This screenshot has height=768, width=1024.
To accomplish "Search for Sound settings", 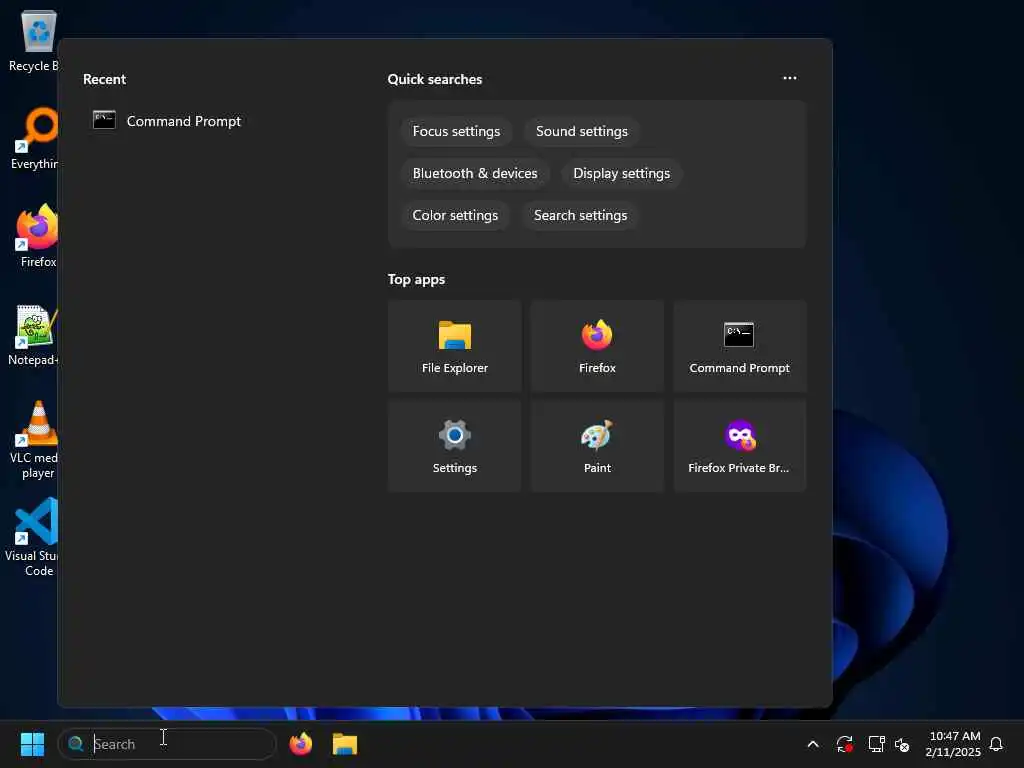I will point(582,131).
